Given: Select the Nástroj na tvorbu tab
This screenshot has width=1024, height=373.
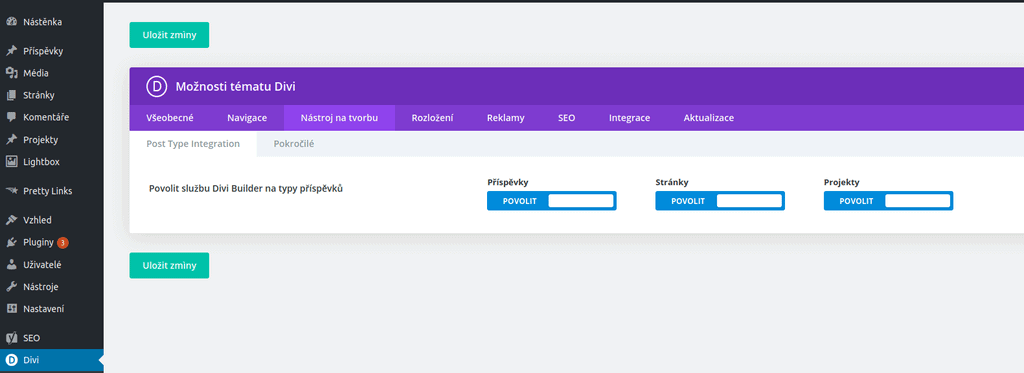Looking at the screenshot, I should (339, 118).
